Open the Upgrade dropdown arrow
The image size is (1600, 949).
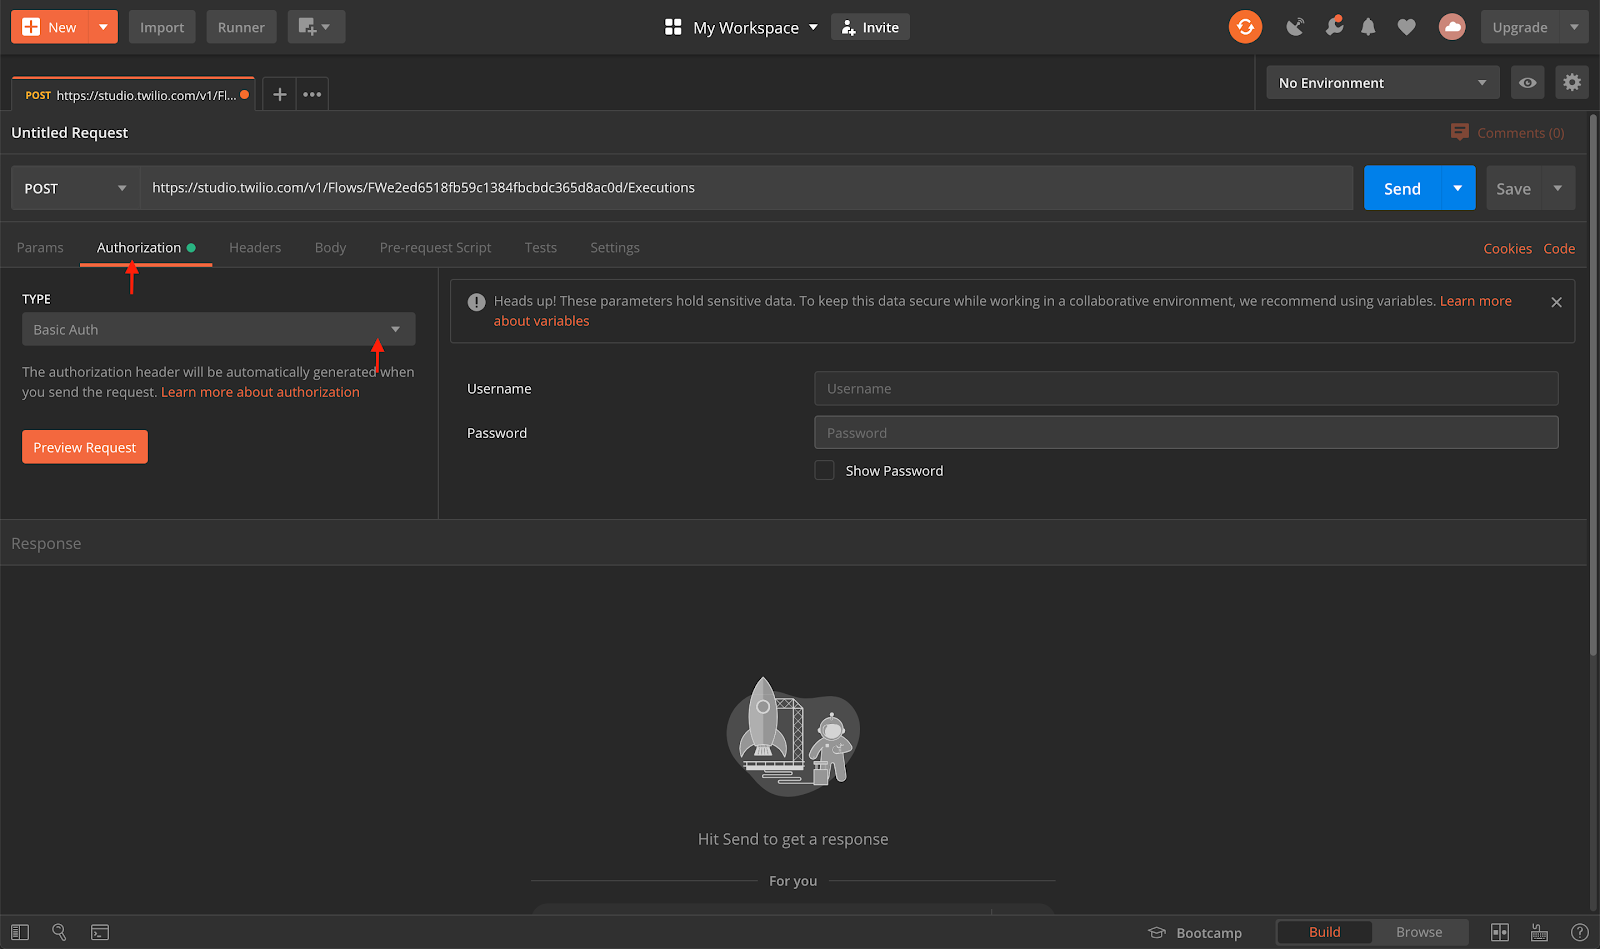(x=1574, y=27)
